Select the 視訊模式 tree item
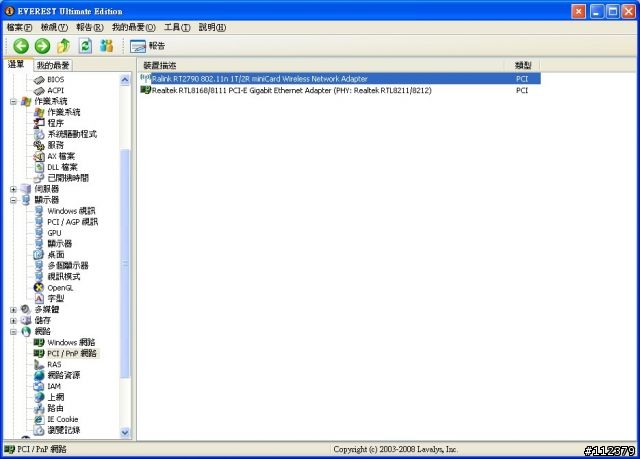This screenshot has height=459, width=640. (64, 277)
